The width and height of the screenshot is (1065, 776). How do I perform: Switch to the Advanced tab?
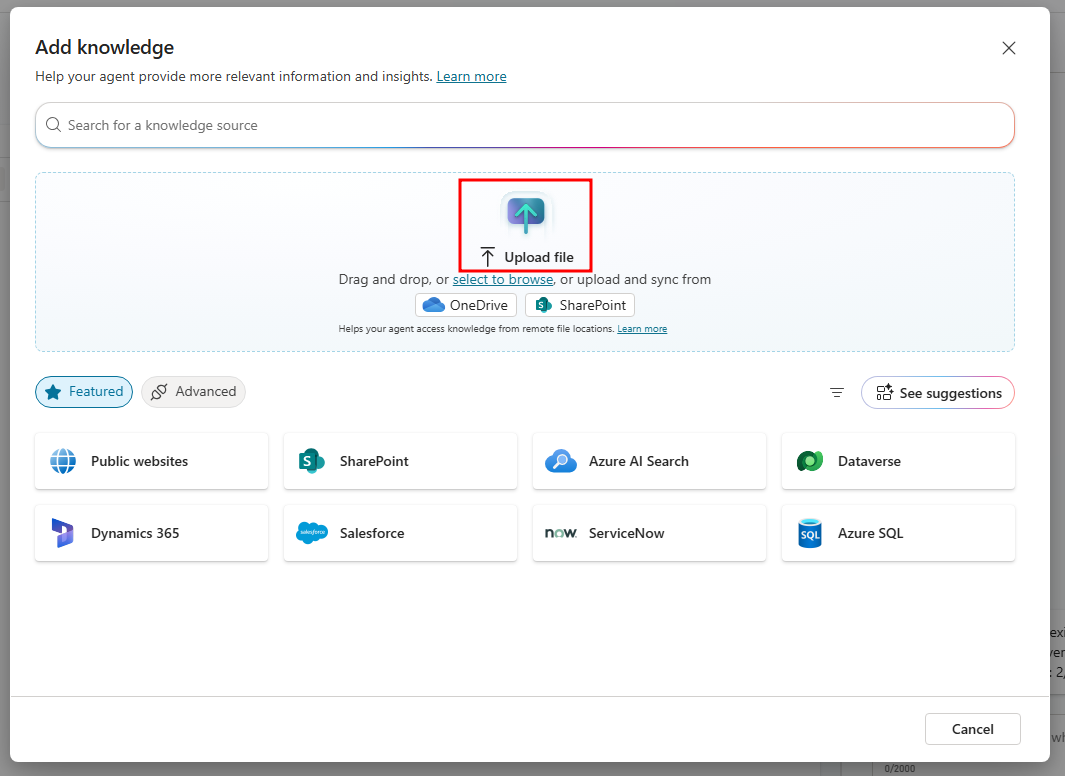tap(194, 392)
